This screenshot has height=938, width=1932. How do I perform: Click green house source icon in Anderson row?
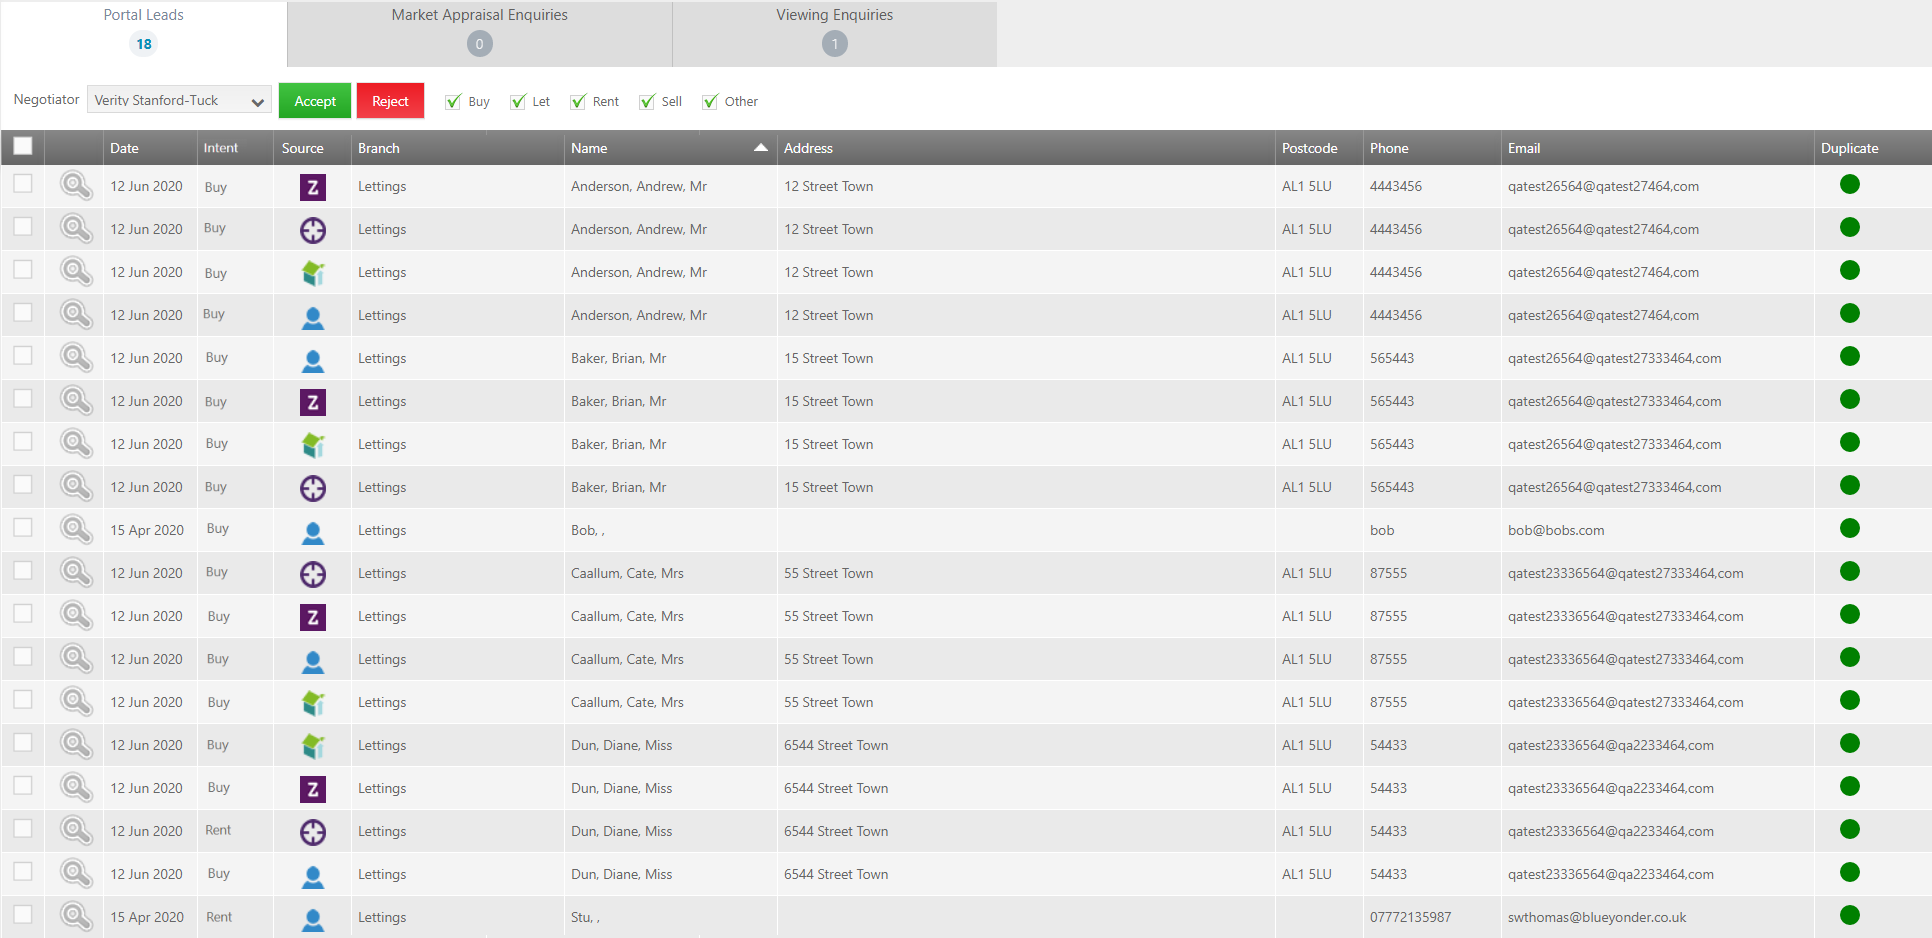pos(313,273)
